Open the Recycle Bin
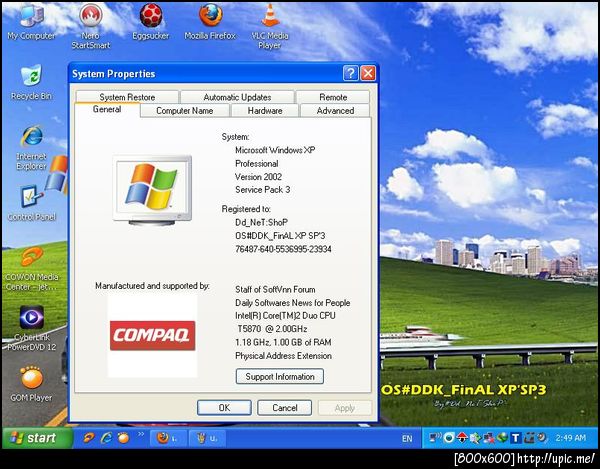This screenshot has height=469, width=600. (x=31, y=83)
